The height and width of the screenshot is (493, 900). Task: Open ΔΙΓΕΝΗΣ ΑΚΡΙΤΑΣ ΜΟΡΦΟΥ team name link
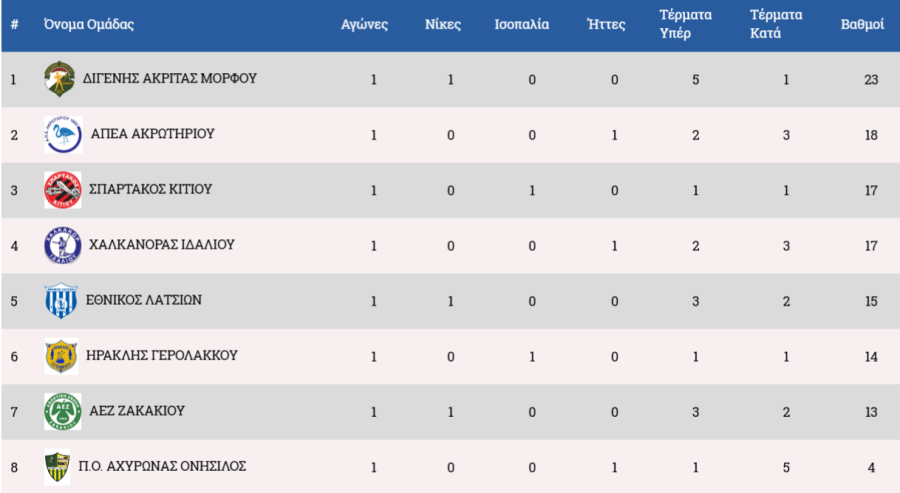point(170,78)
